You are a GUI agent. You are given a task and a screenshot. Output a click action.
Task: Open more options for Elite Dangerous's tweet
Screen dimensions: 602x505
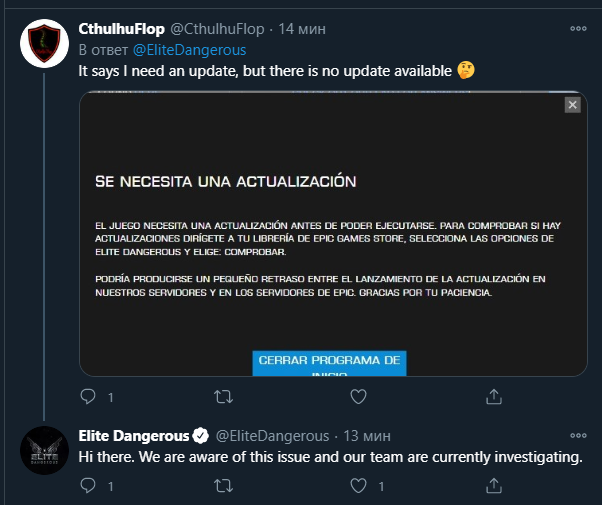point(578,435)
